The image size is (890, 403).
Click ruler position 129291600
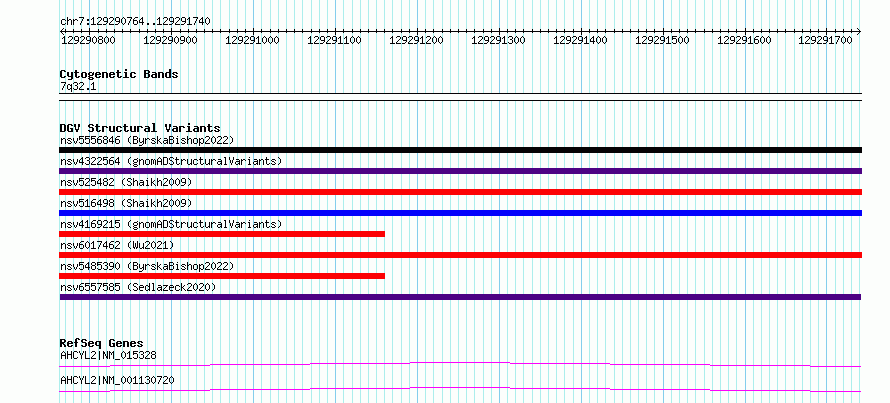[x=745, y=40]
